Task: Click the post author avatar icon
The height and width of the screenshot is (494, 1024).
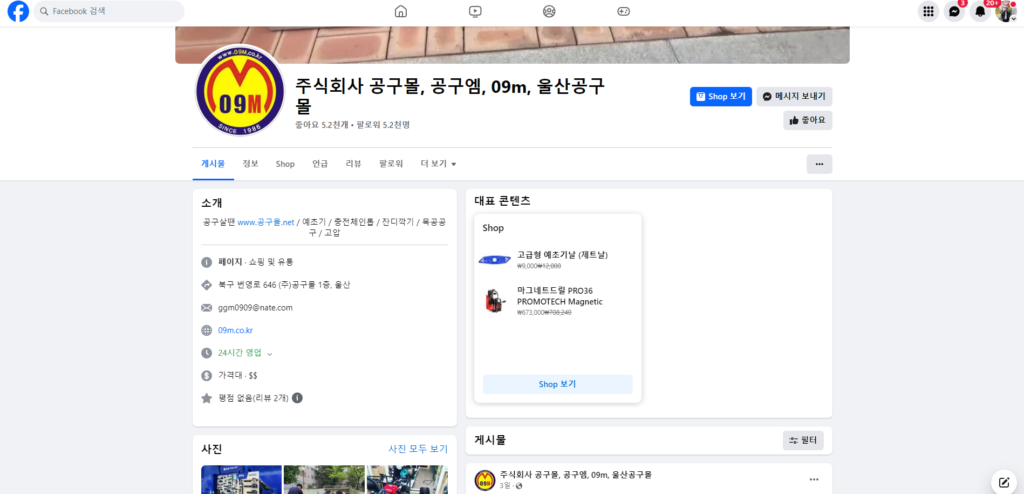Action: click(484, 480)
